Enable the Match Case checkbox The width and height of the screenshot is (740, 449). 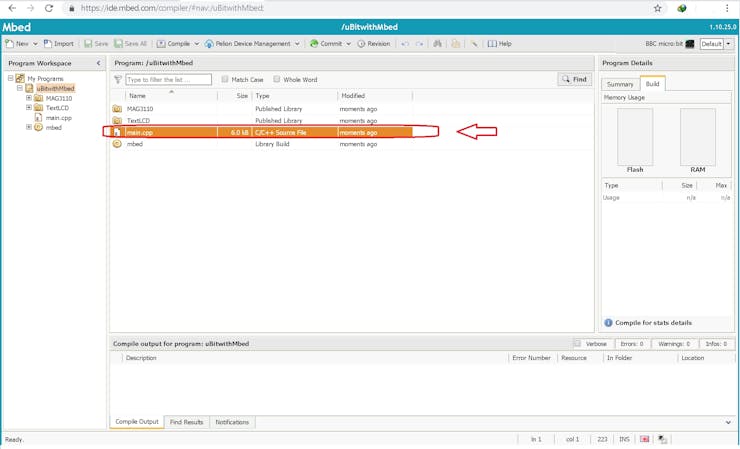tap(225, 79)
